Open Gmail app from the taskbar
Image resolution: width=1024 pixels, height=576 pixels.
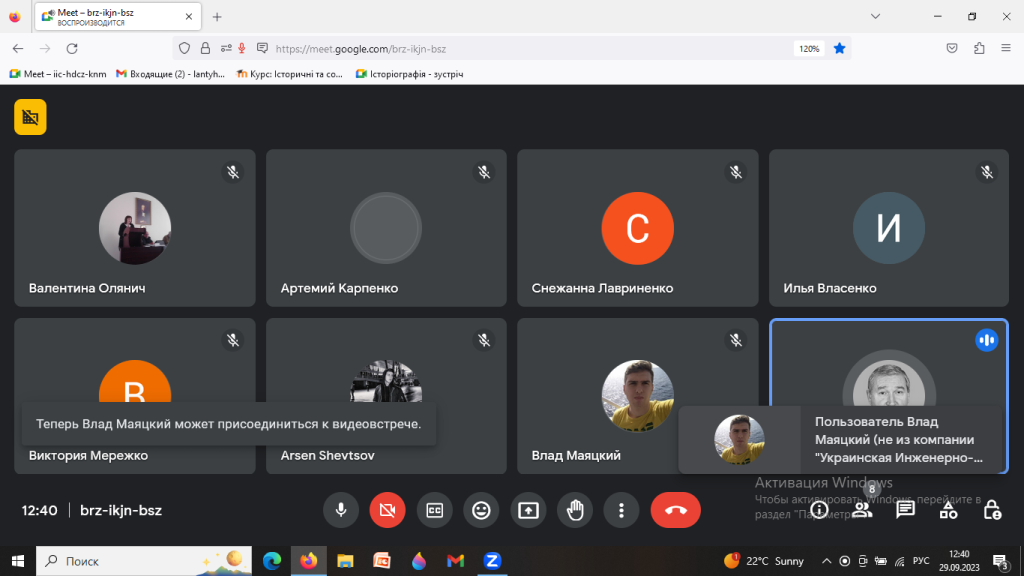pyautogui.click(x=455, y=561)
